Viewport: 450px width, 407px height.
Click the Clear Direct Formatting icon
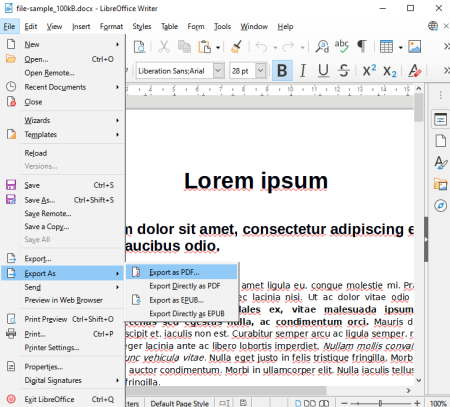(x=415, y=71)
